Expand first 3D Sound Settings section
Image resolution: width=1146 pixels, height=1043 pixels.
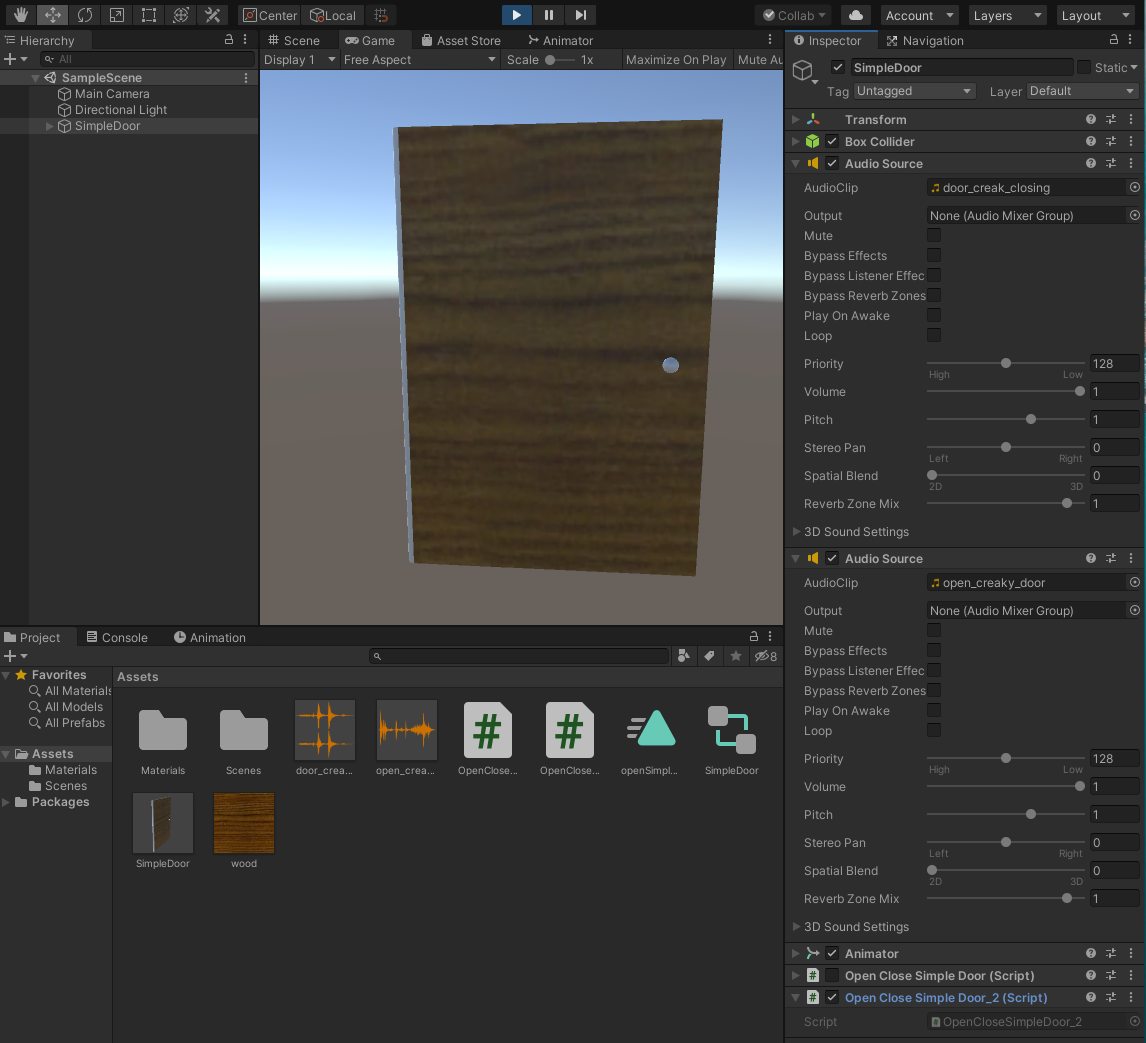click(796, 531)
